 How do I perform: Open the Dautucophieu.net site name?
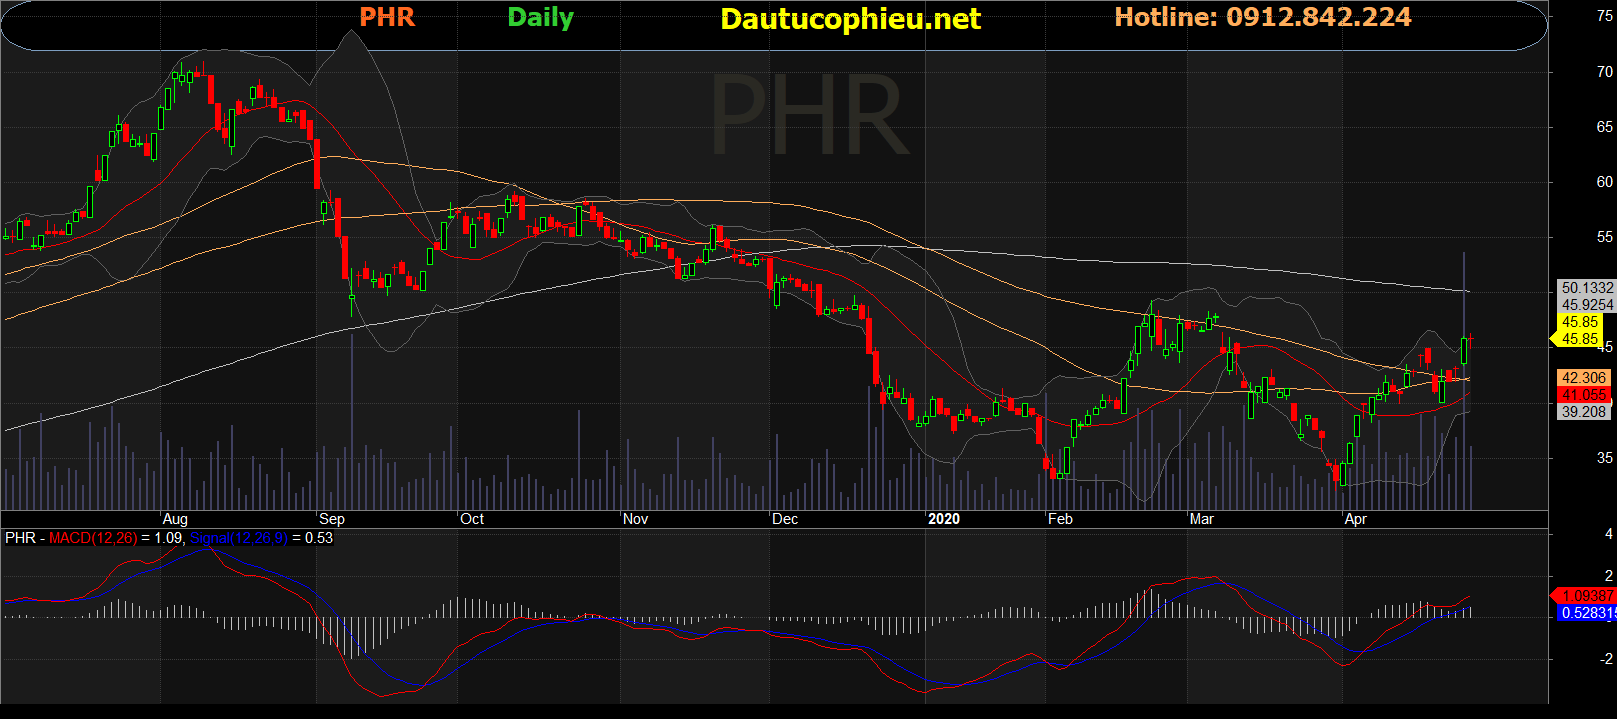point(851,19)
